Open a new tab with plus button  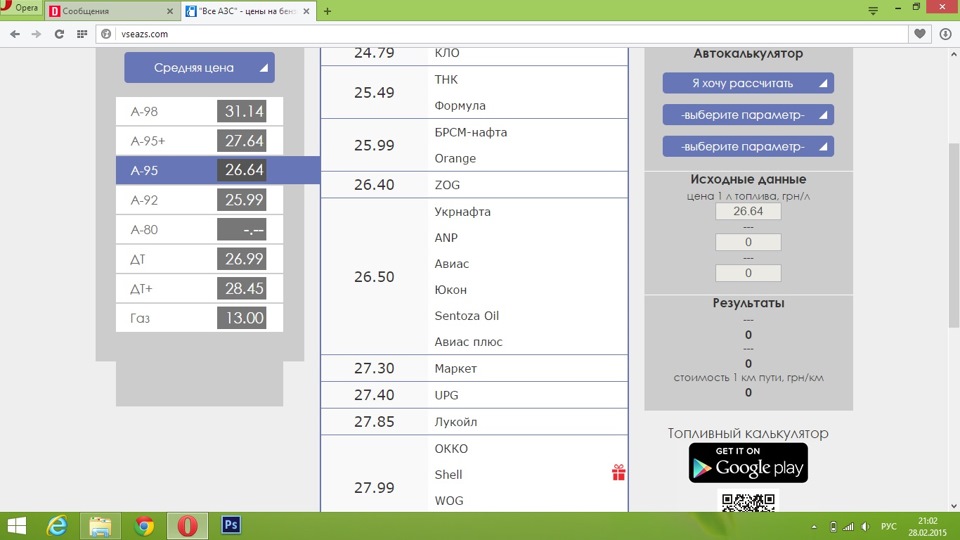click(x=328, y=11)
